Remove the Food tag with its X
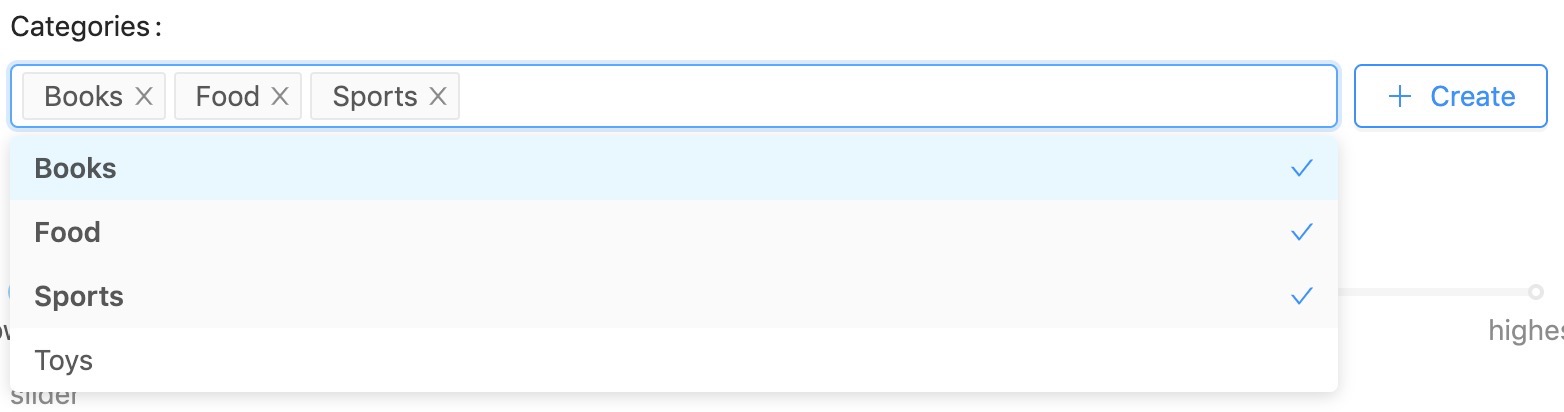This screenshot has width=1564, height=412. click(x=280, y=96)
